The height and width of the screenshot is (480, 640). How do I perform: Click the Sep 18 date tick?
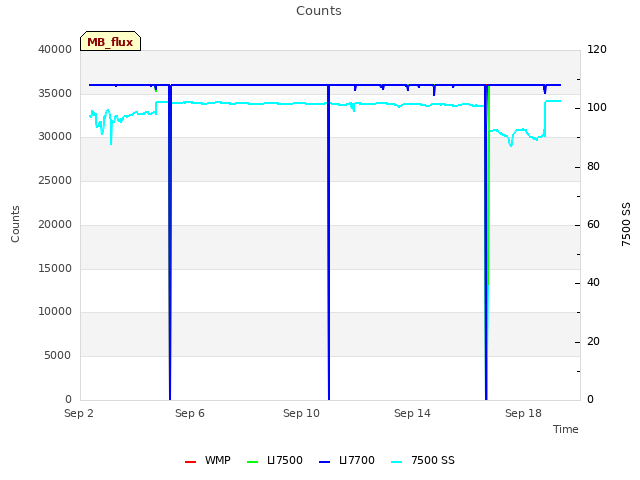523,413
